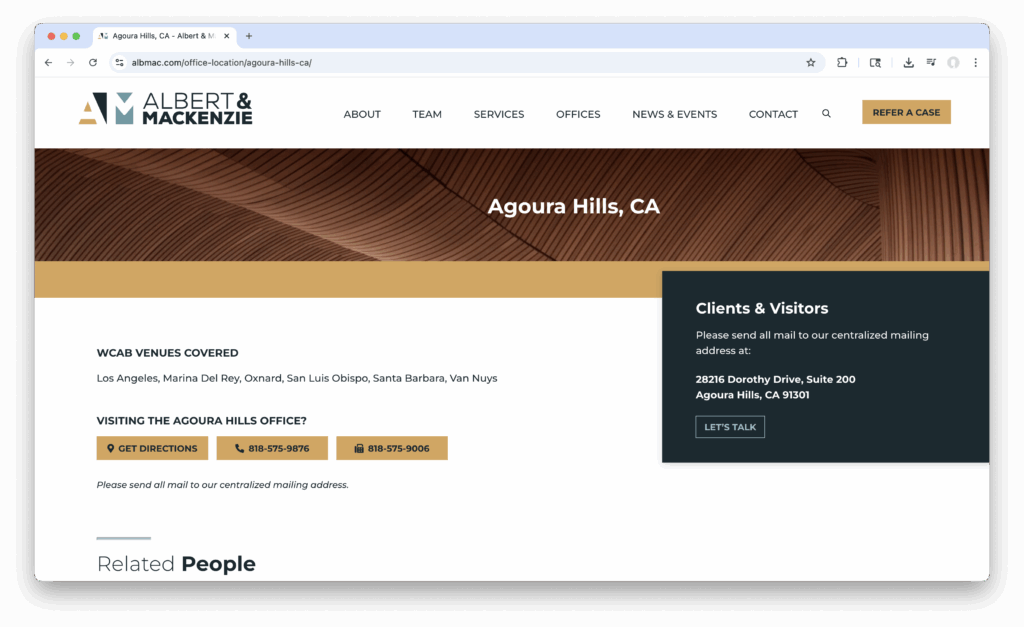1024x627 pixels.
Task: Click the Get Directions button
Action: pos(152,448)
